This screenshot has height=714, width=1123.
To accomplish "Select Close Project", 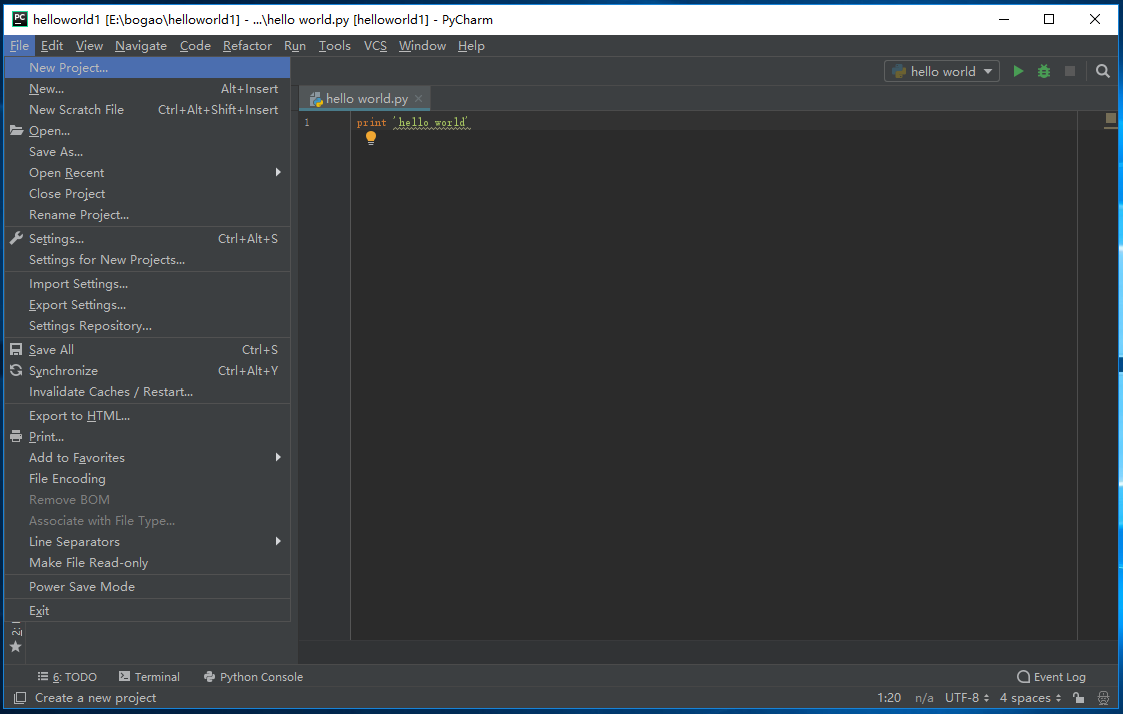I will tap(148, 193).
